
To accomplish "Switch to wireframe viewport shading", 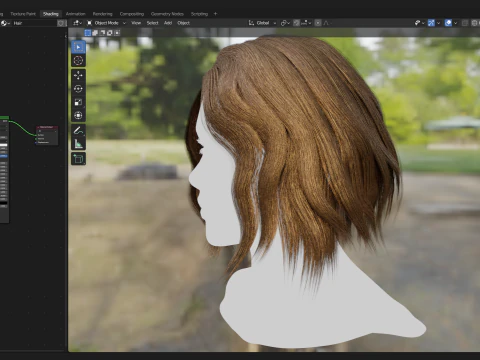I will point(475,23).
